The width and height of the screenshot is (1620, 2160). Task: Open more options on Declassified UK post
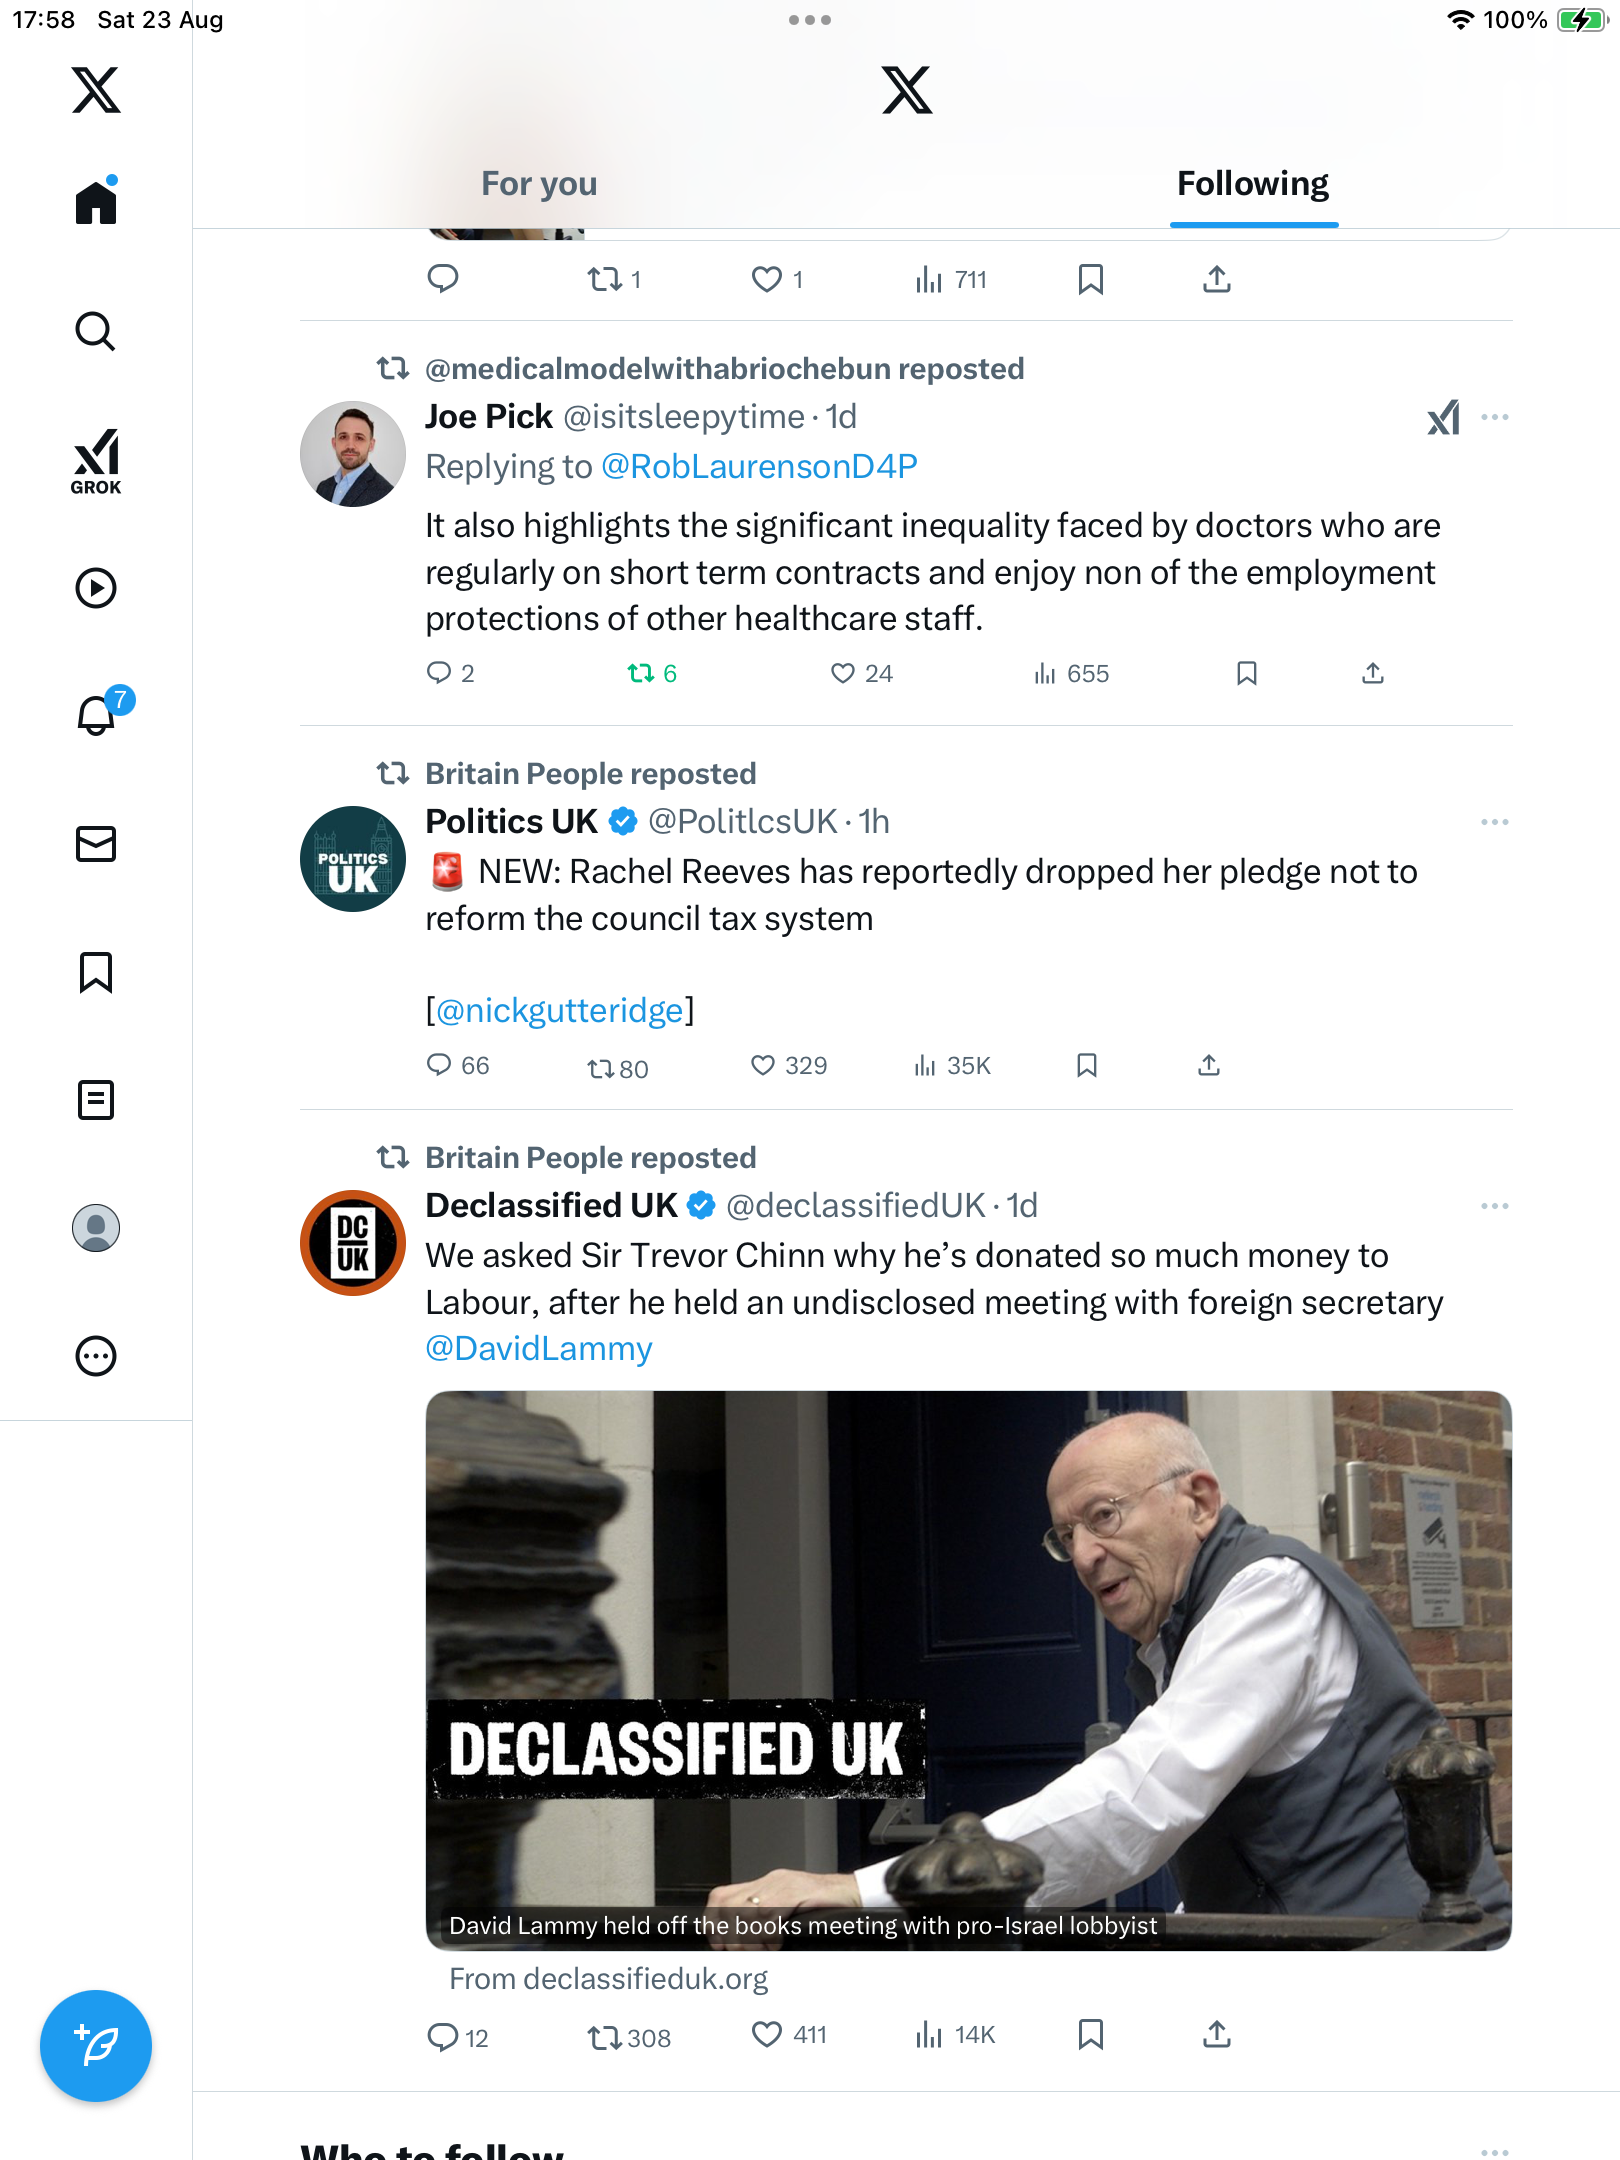(1494, 1206)
